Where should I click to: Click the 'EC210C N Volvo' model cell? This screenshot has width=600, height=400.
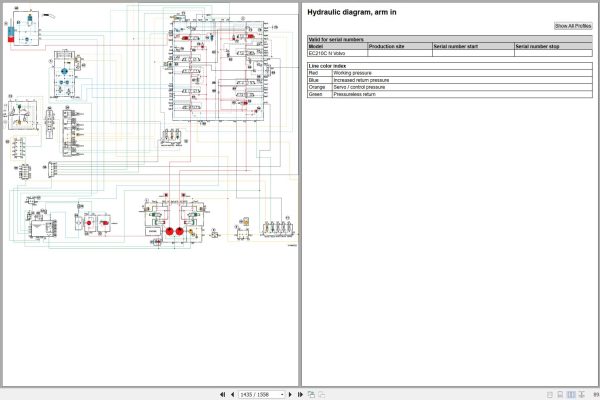coord(338,53)
